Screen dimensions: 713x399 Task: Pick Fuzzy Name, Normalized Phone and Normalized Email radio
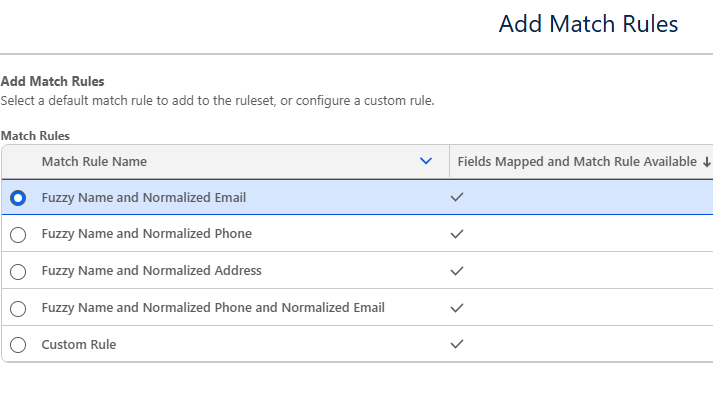18,308
